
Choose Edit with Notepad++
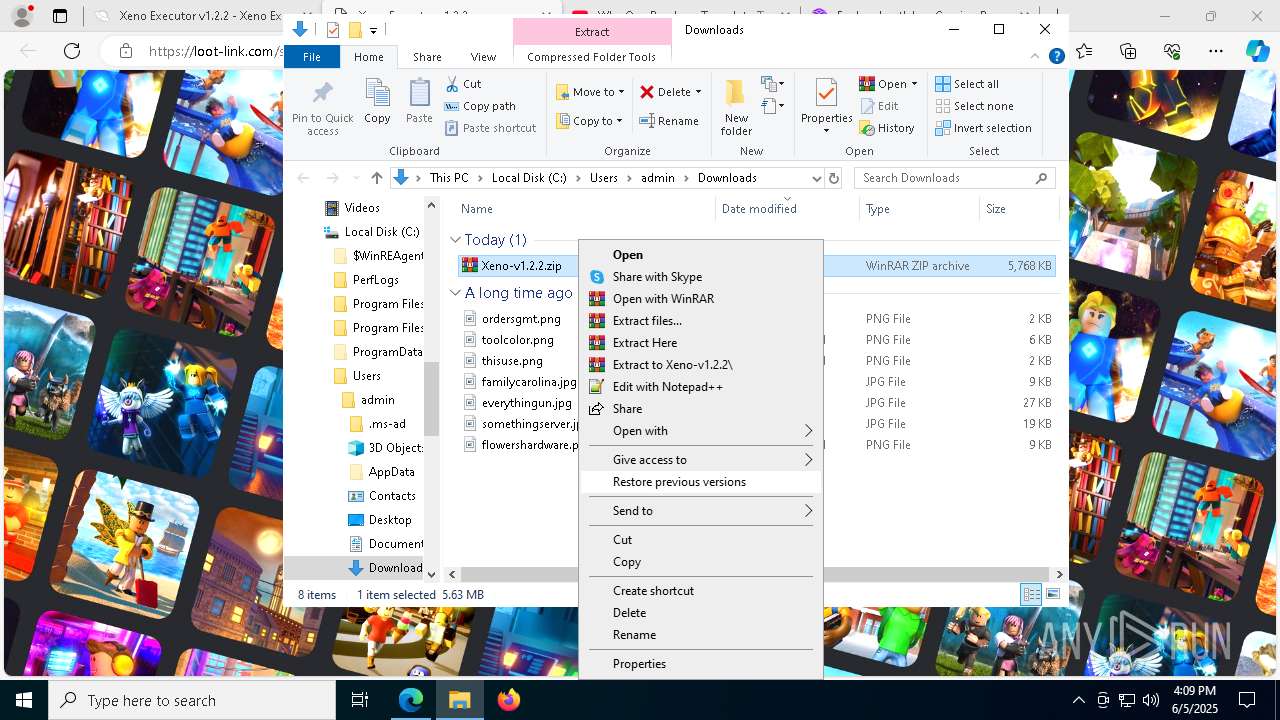(700, 387)
